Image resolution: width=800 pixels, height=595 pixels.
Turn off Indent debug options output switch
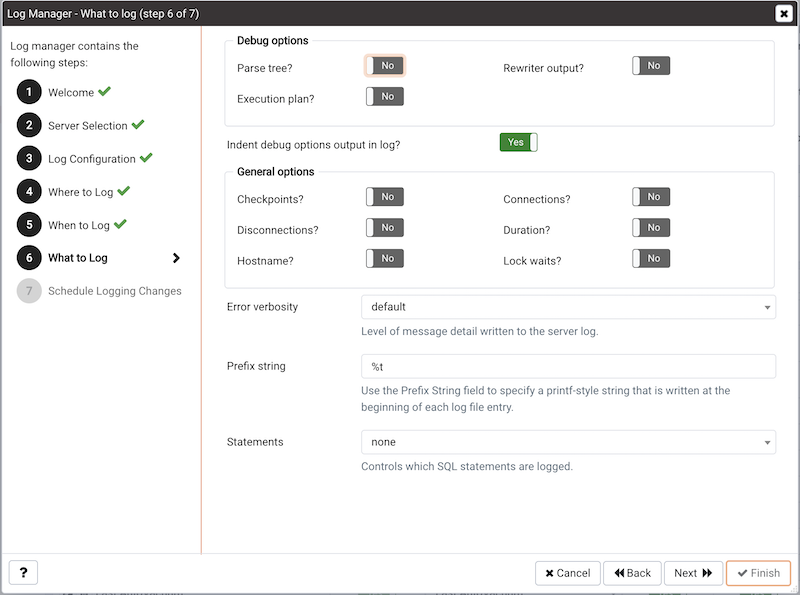click(518, 142)
